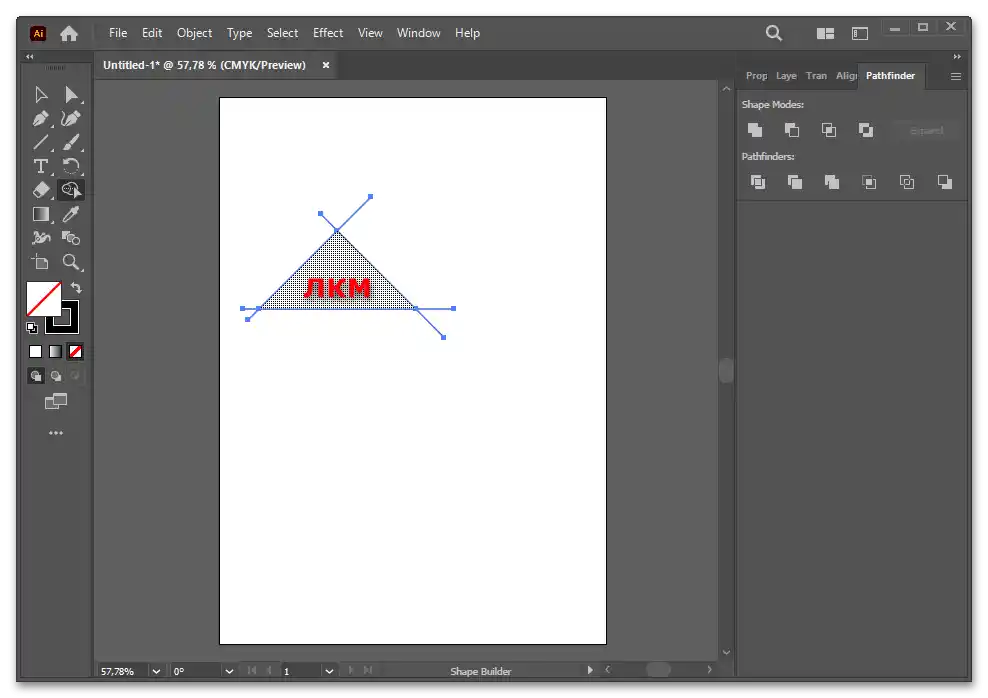Click the Home icon
The image size is (988, 698).
click(x=69, y=33)
